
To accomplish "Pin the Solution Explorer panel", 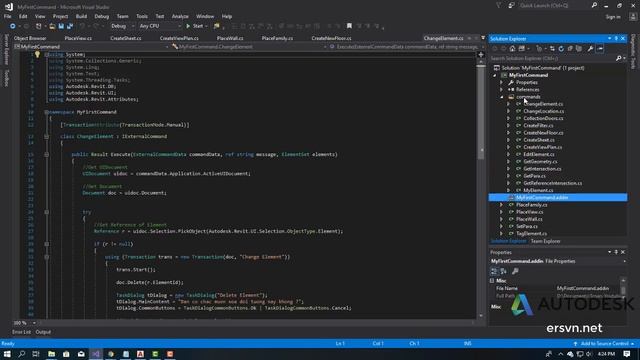I will 616,38.
